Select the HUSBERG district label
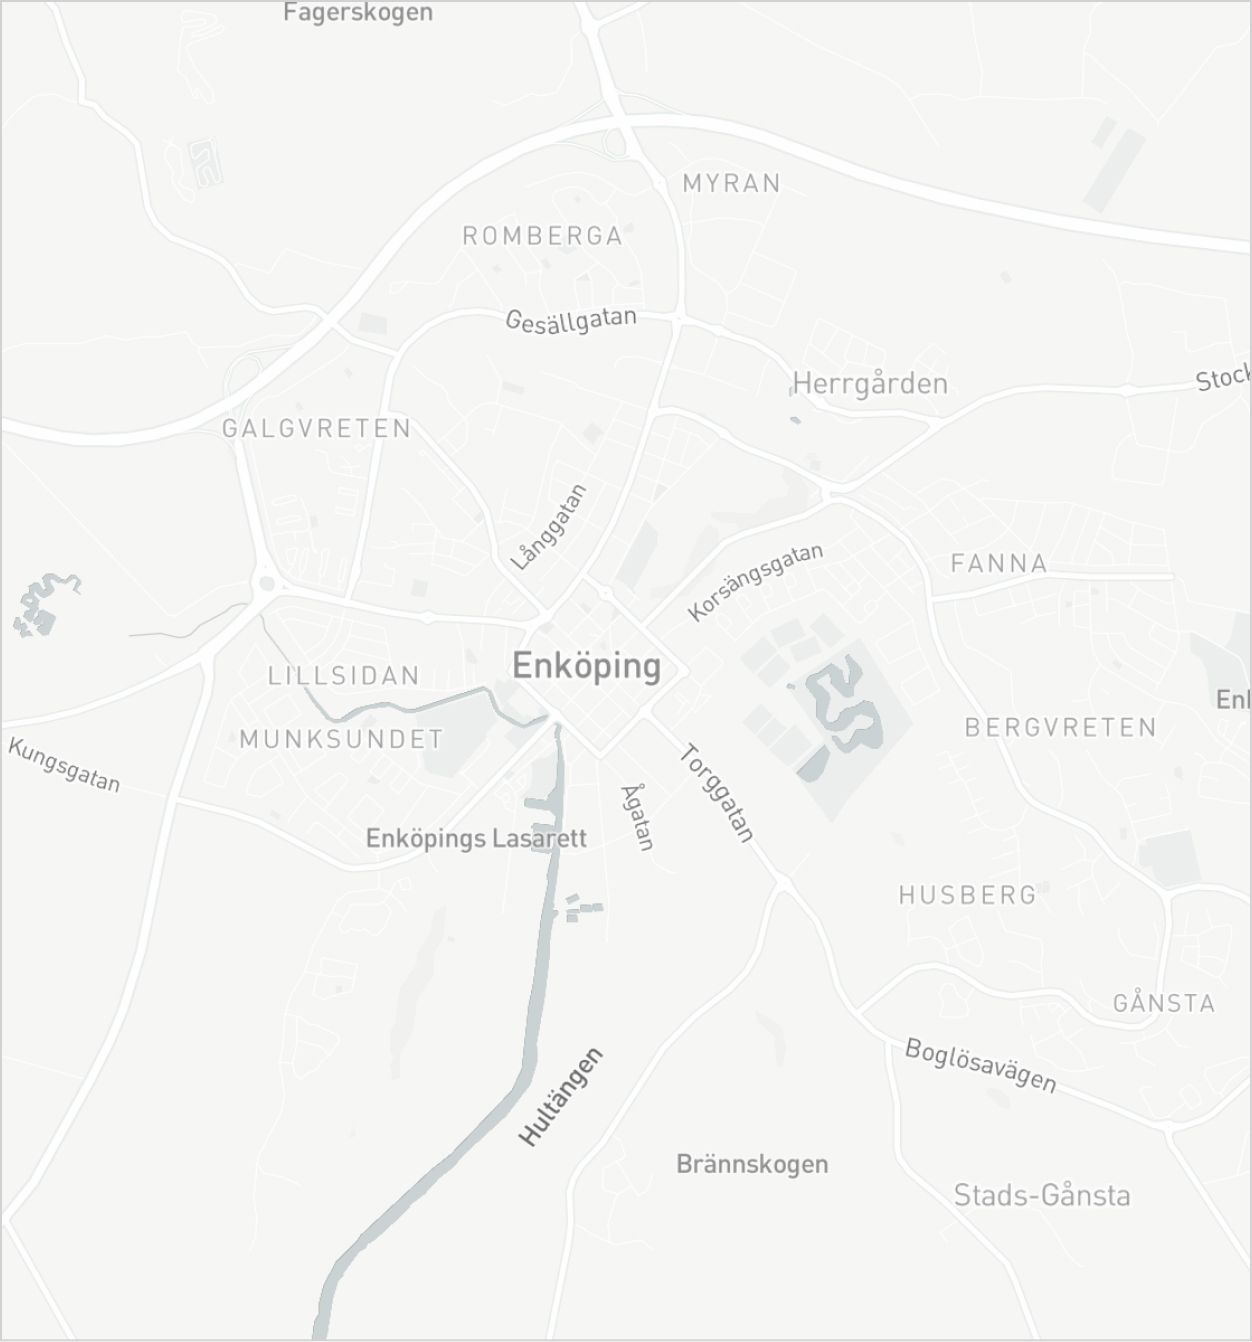 click(967, 894)
